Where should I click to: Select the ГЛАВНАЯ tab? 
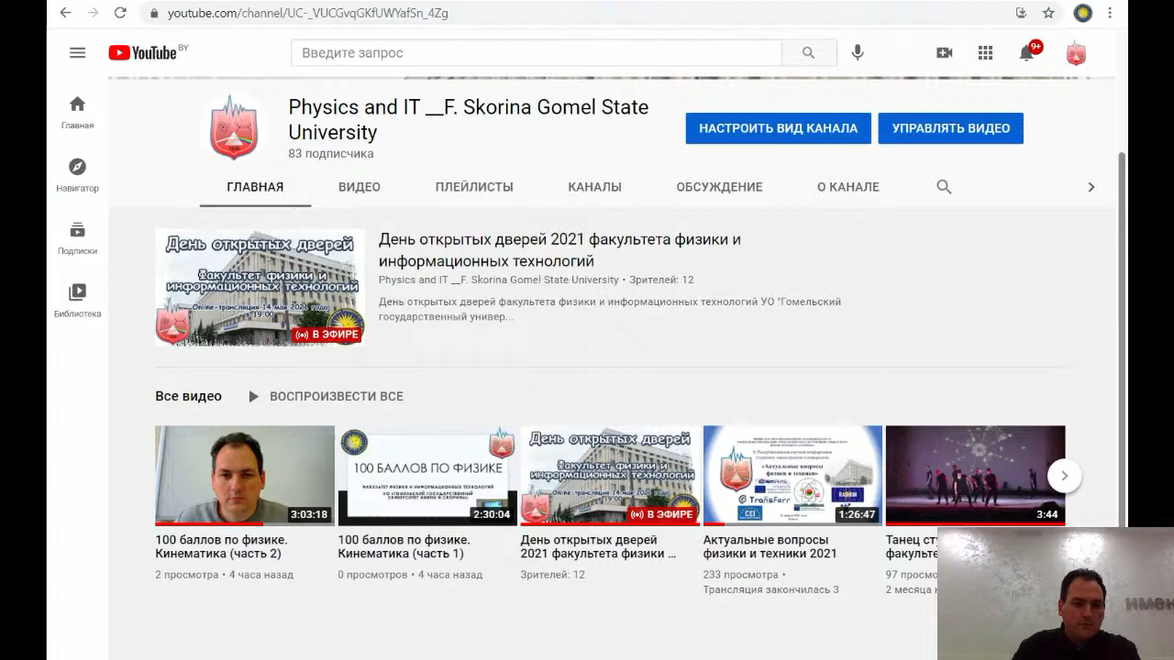tap(255, 187)
